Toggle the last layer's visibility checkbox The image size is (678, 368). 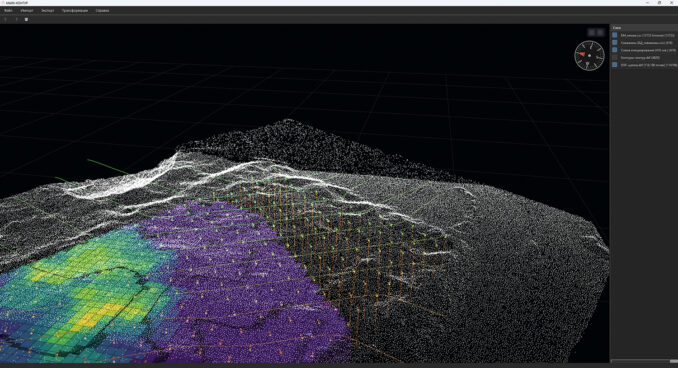614,65
